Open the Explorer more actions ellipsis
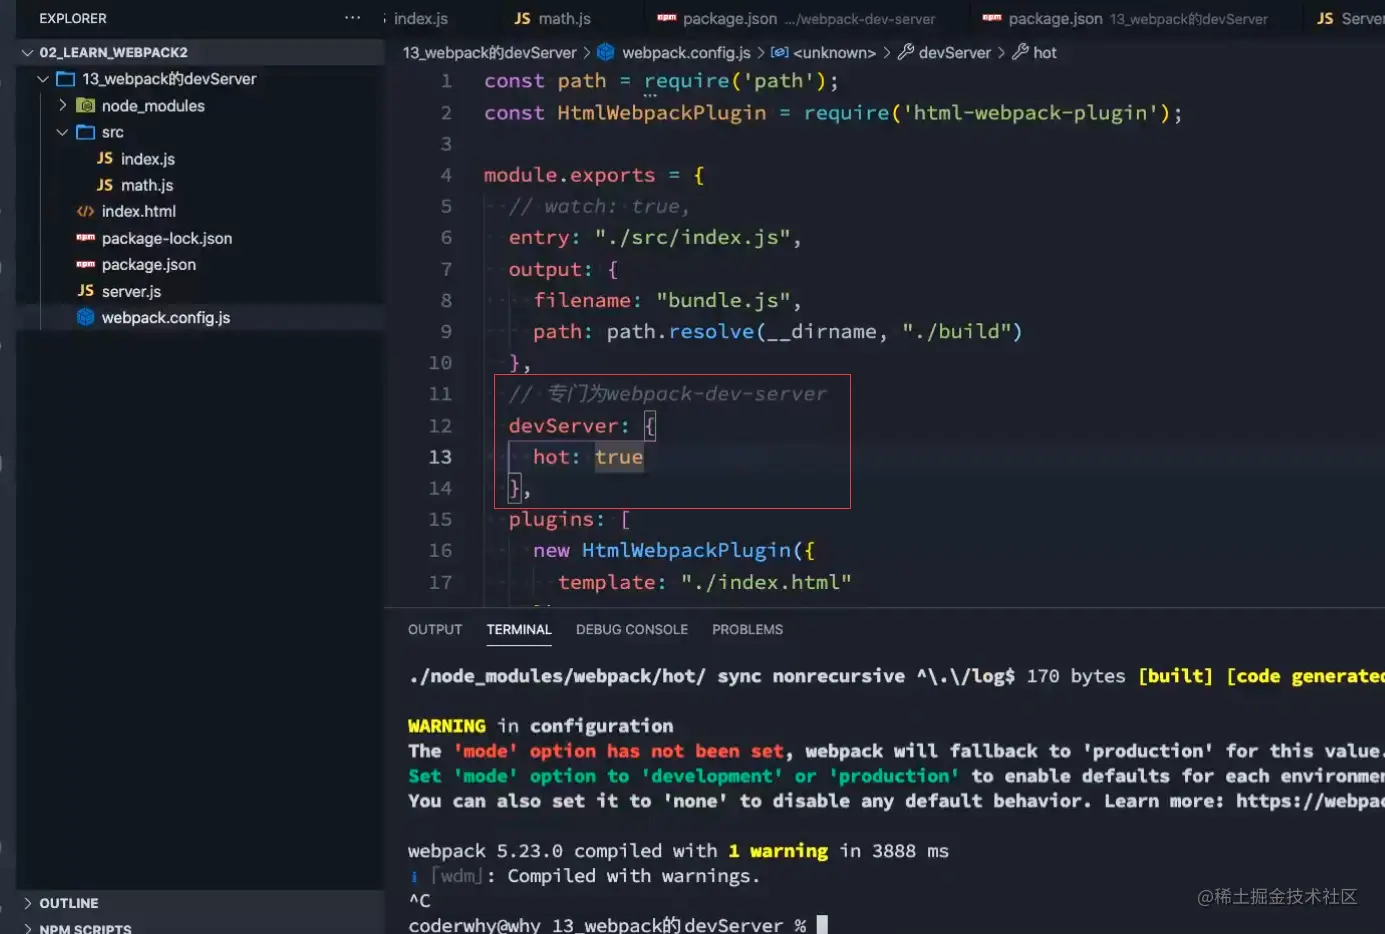The width and height of the screenshot is (1385, 934). click(352, 18)
